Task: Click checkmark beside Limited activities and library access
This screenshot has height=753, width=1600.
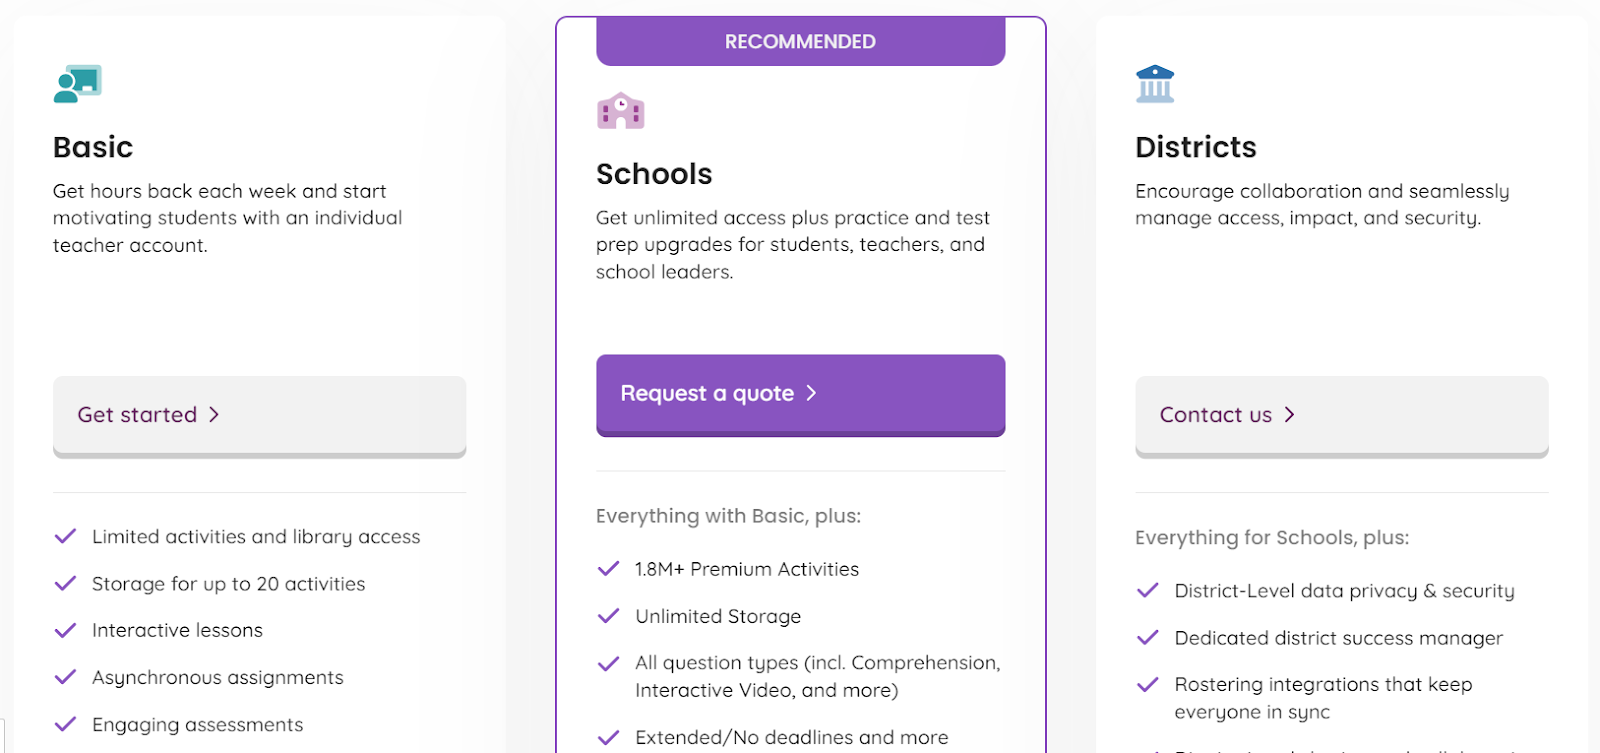Action: 65,537
